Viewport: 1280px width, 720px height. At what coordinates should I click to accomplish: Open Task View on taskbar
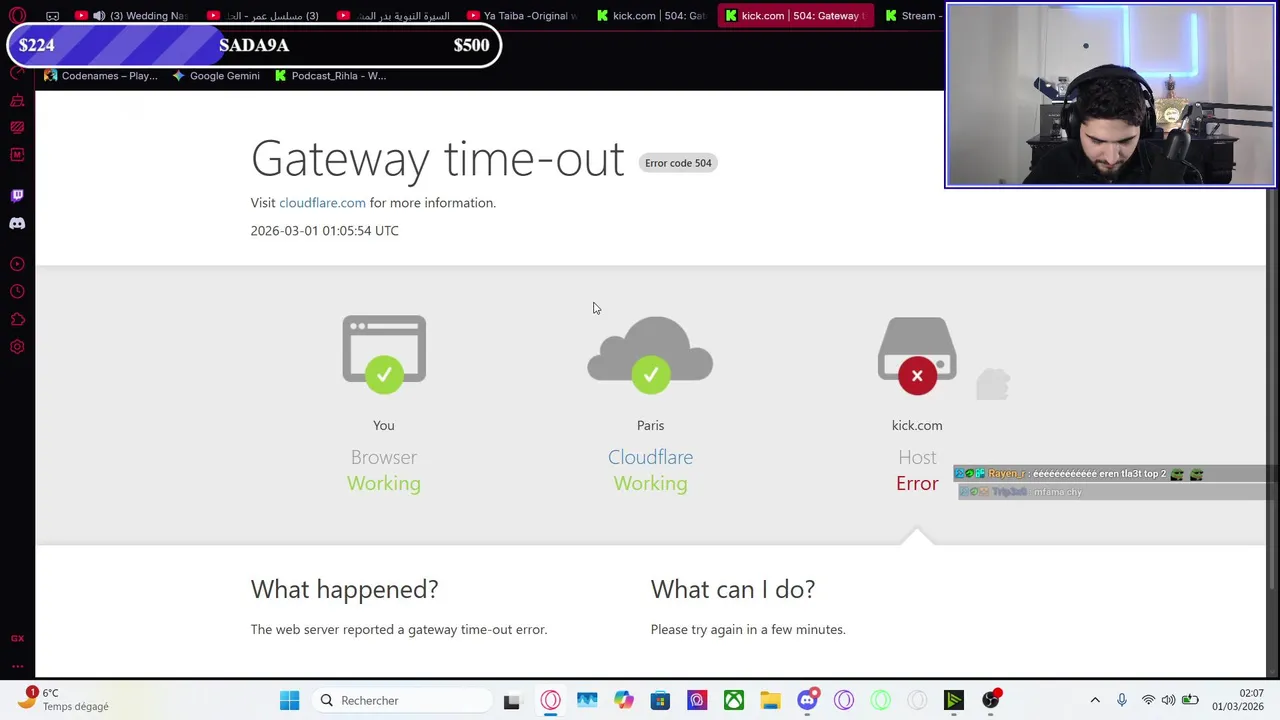point(511,700)
